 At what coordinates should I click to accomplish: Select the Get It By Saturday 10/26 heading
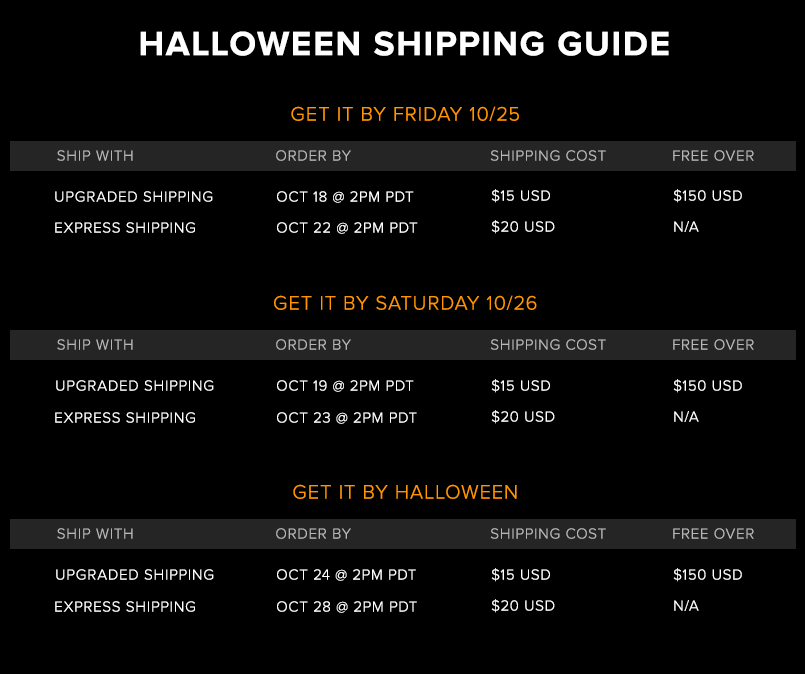coord(405,303)
